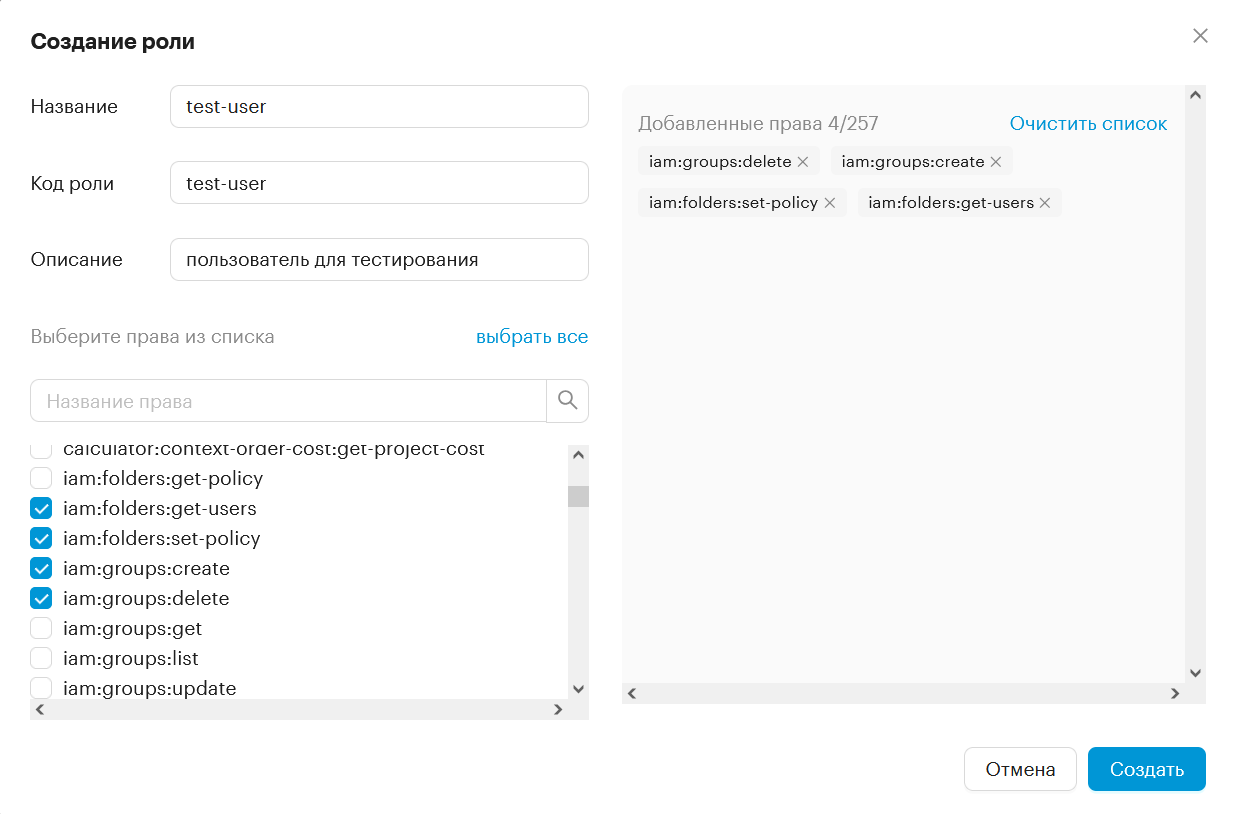The height and width of the screenshot is (814, 1233).
Task: Click the Отмена button
Action: click(x=1020, y=769)
